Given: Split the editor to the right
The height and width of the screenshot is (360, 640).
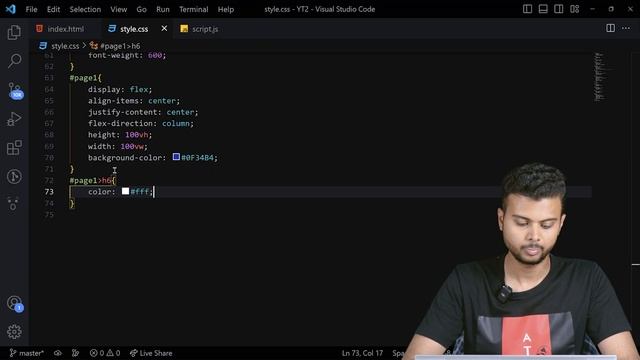Looking at the screenshot, I should 610,28.
